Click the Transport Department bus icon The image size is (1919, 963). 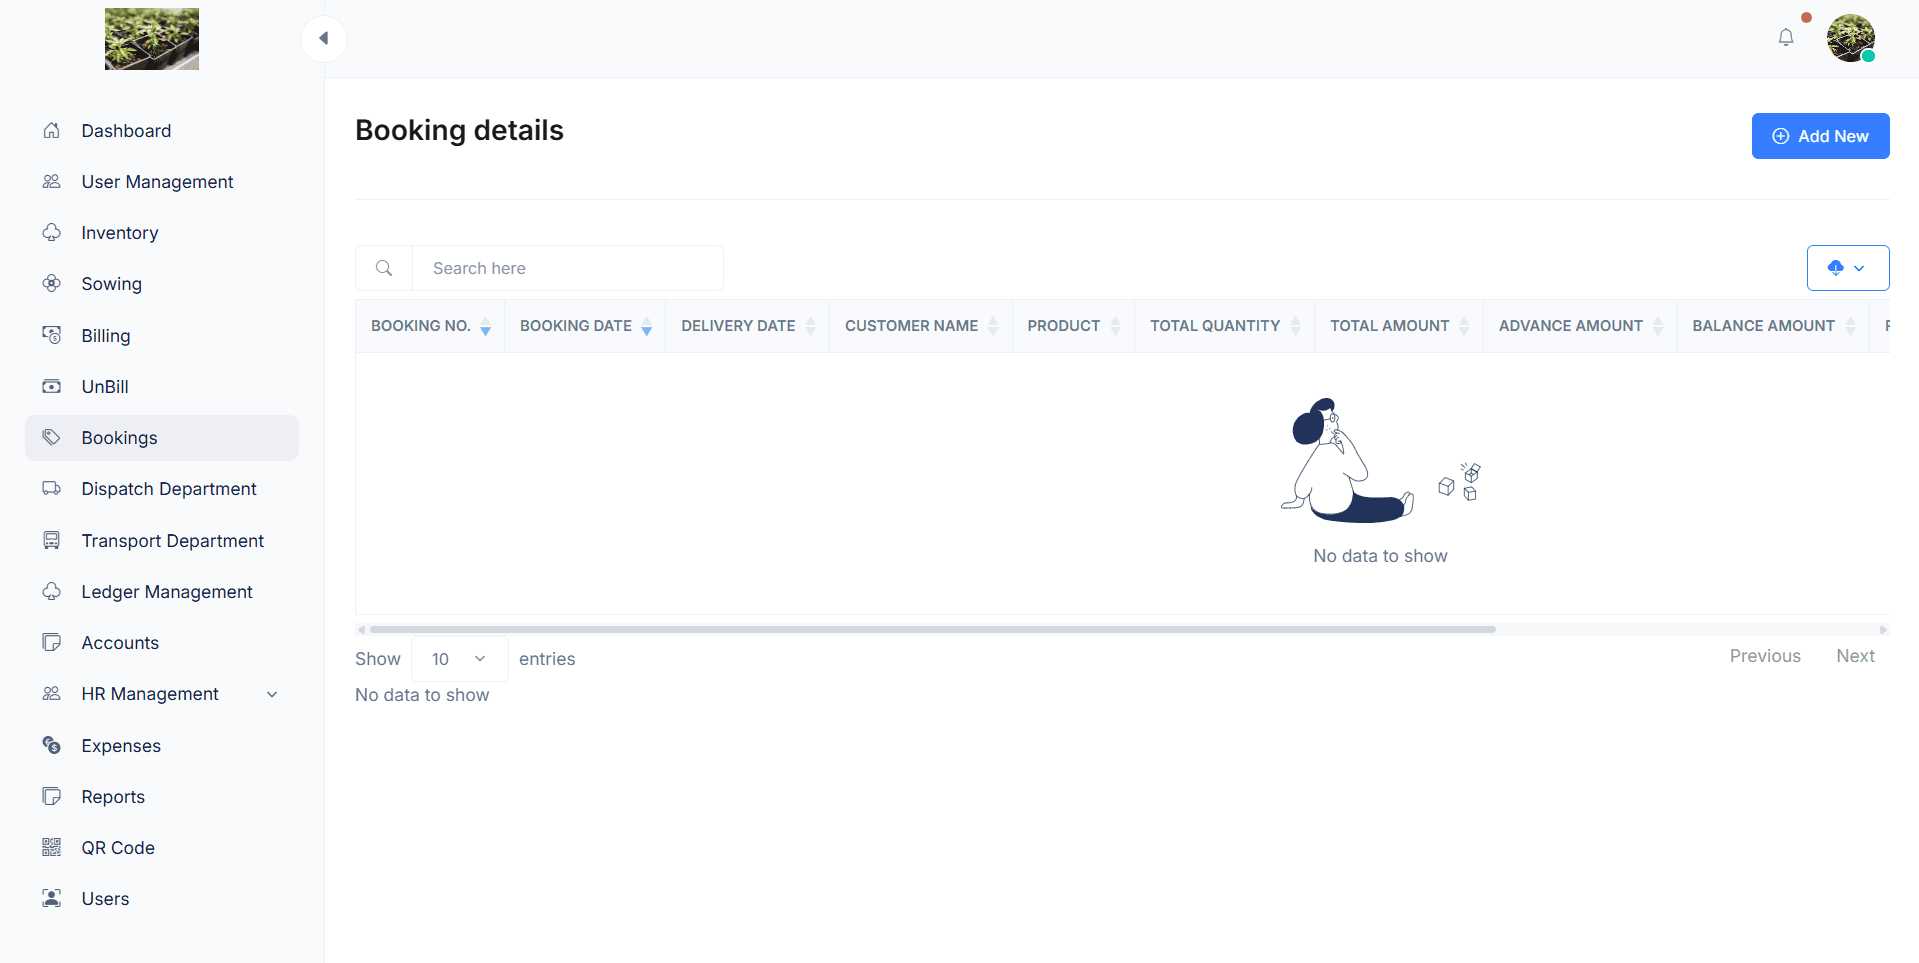coord(52,541)
